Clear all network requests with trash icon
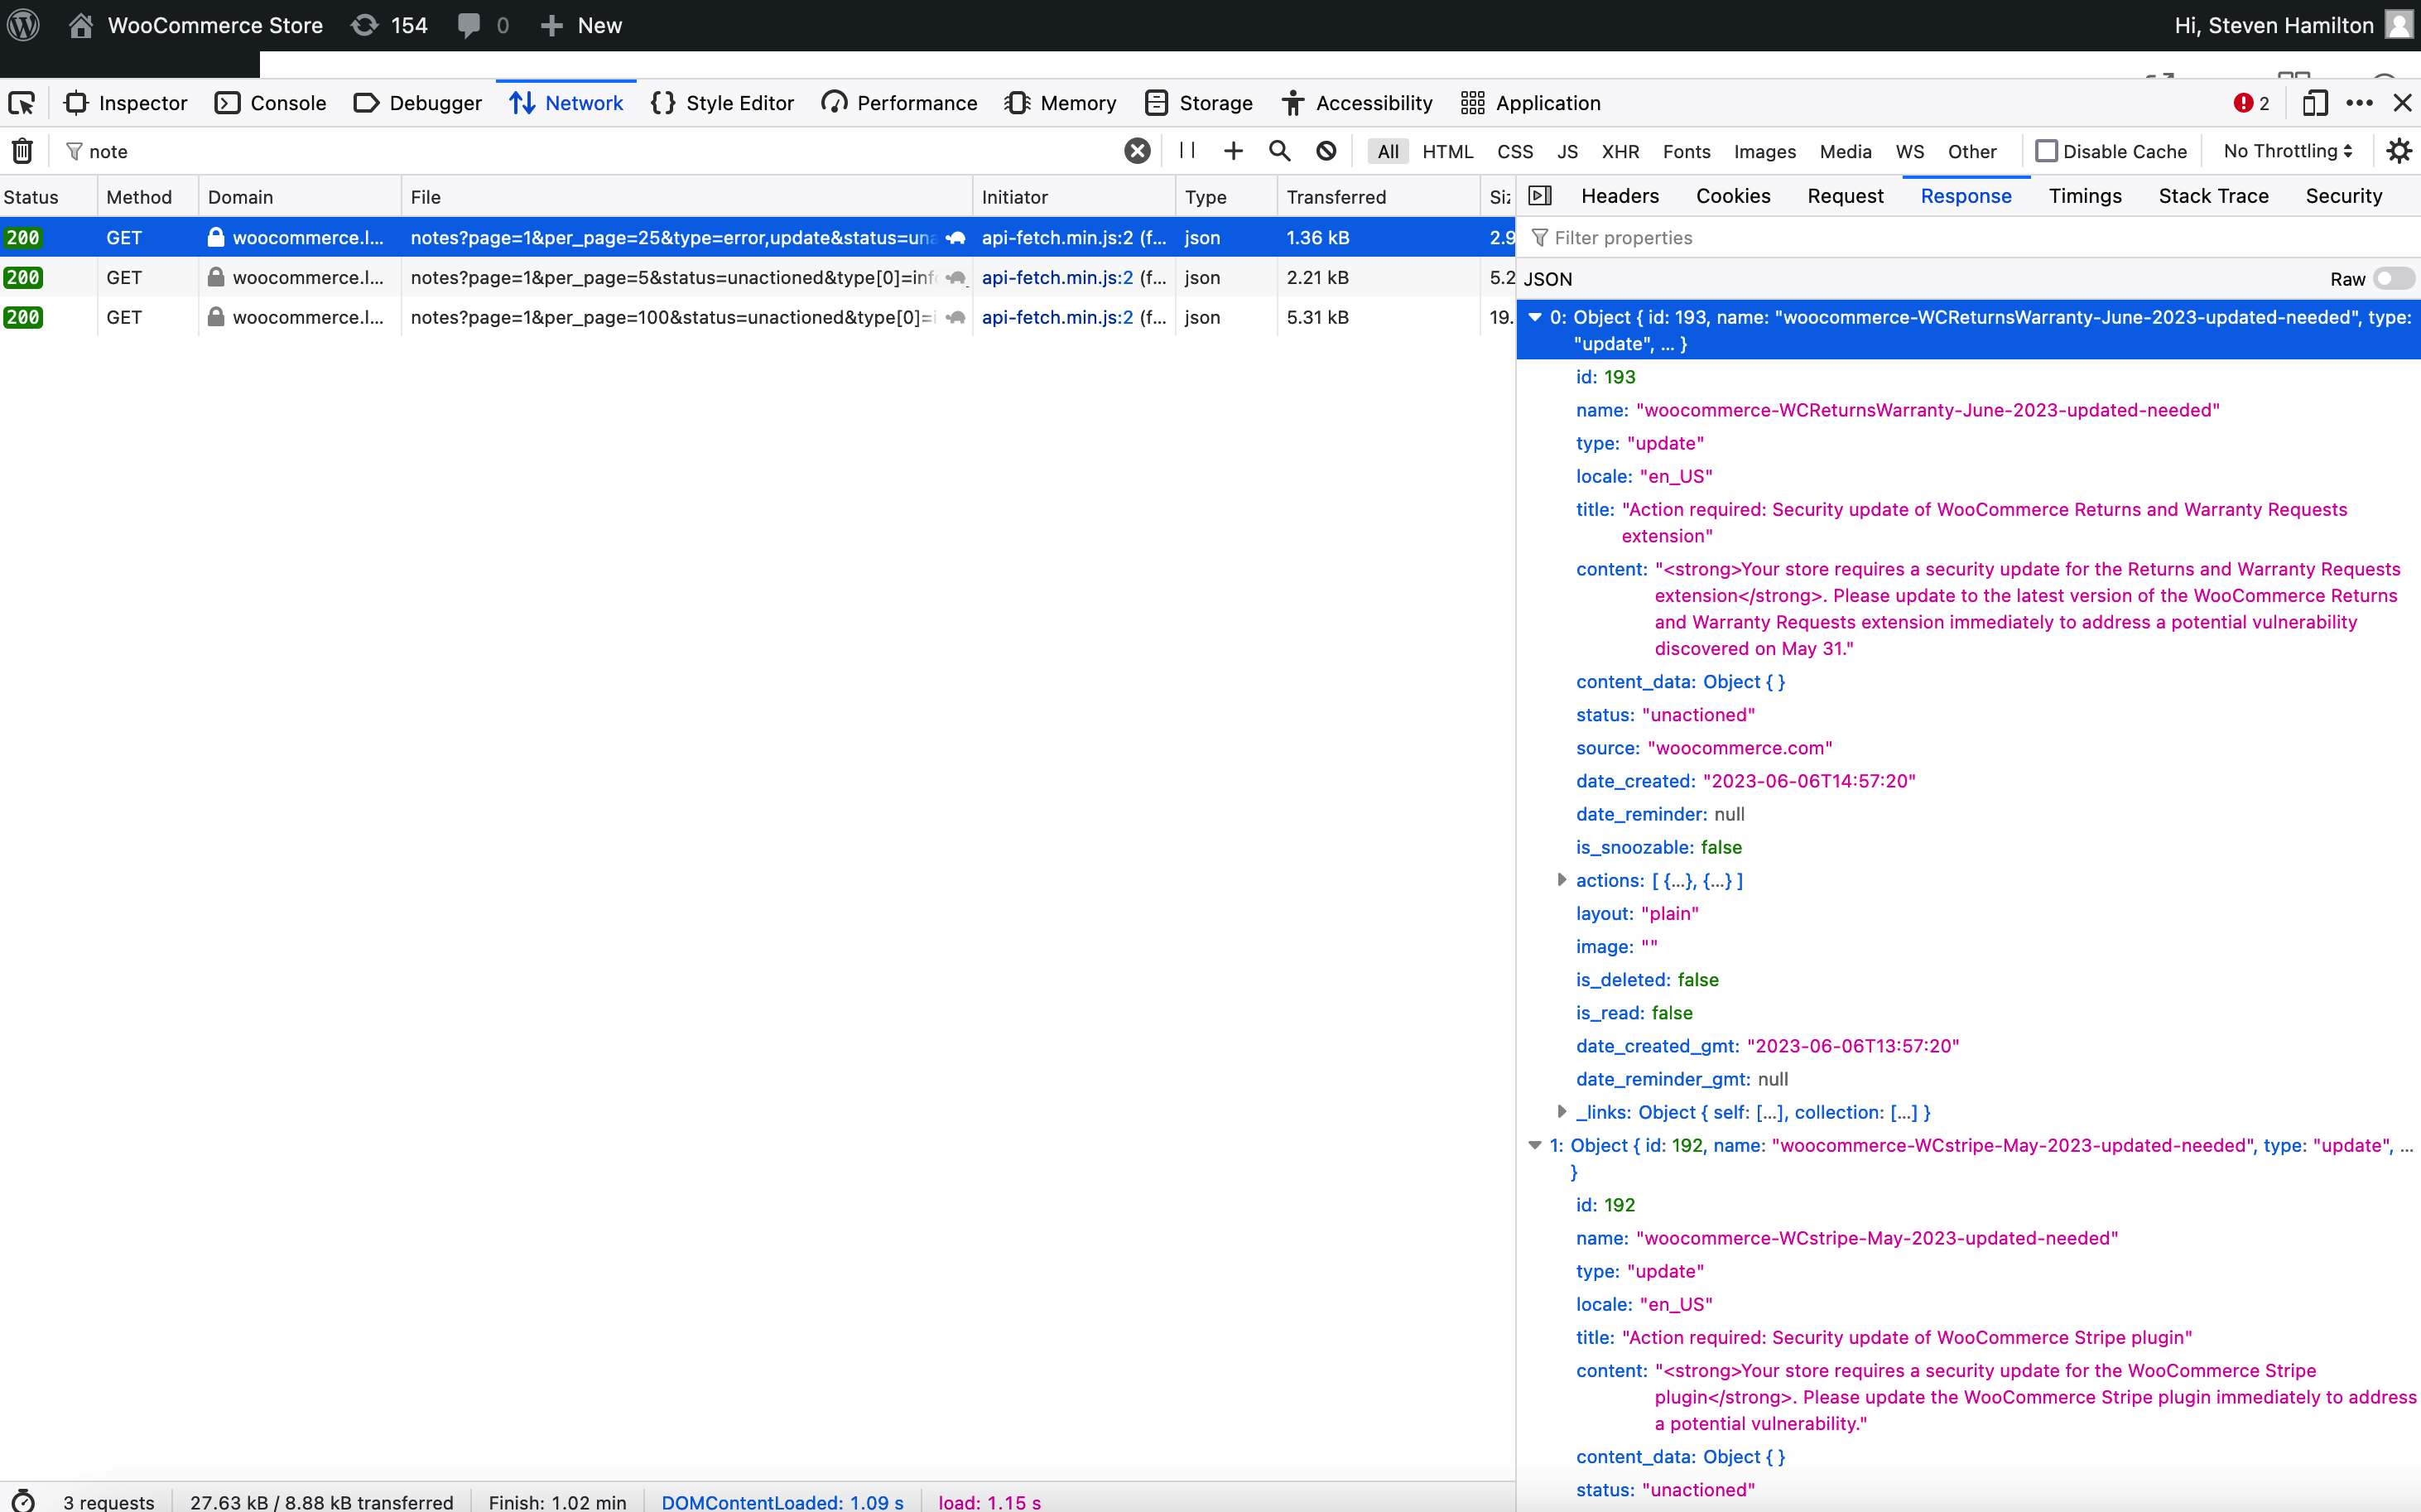 (x=21, y=151)
